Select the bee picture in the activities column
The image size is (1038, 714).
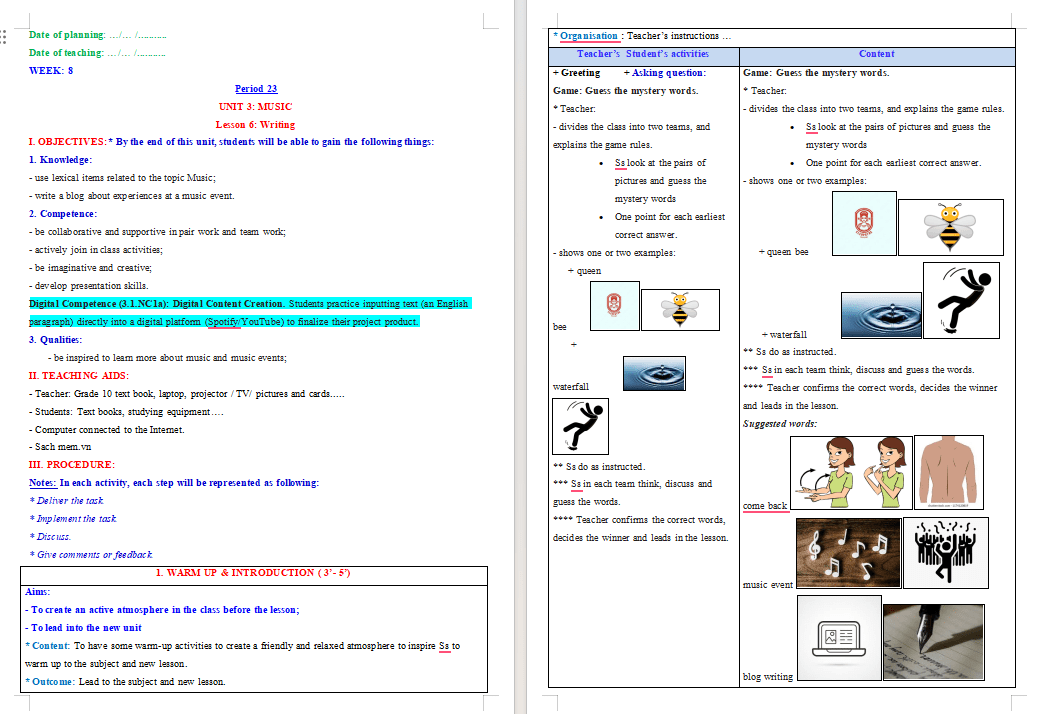pyautogui.click(x=680, y=310)
